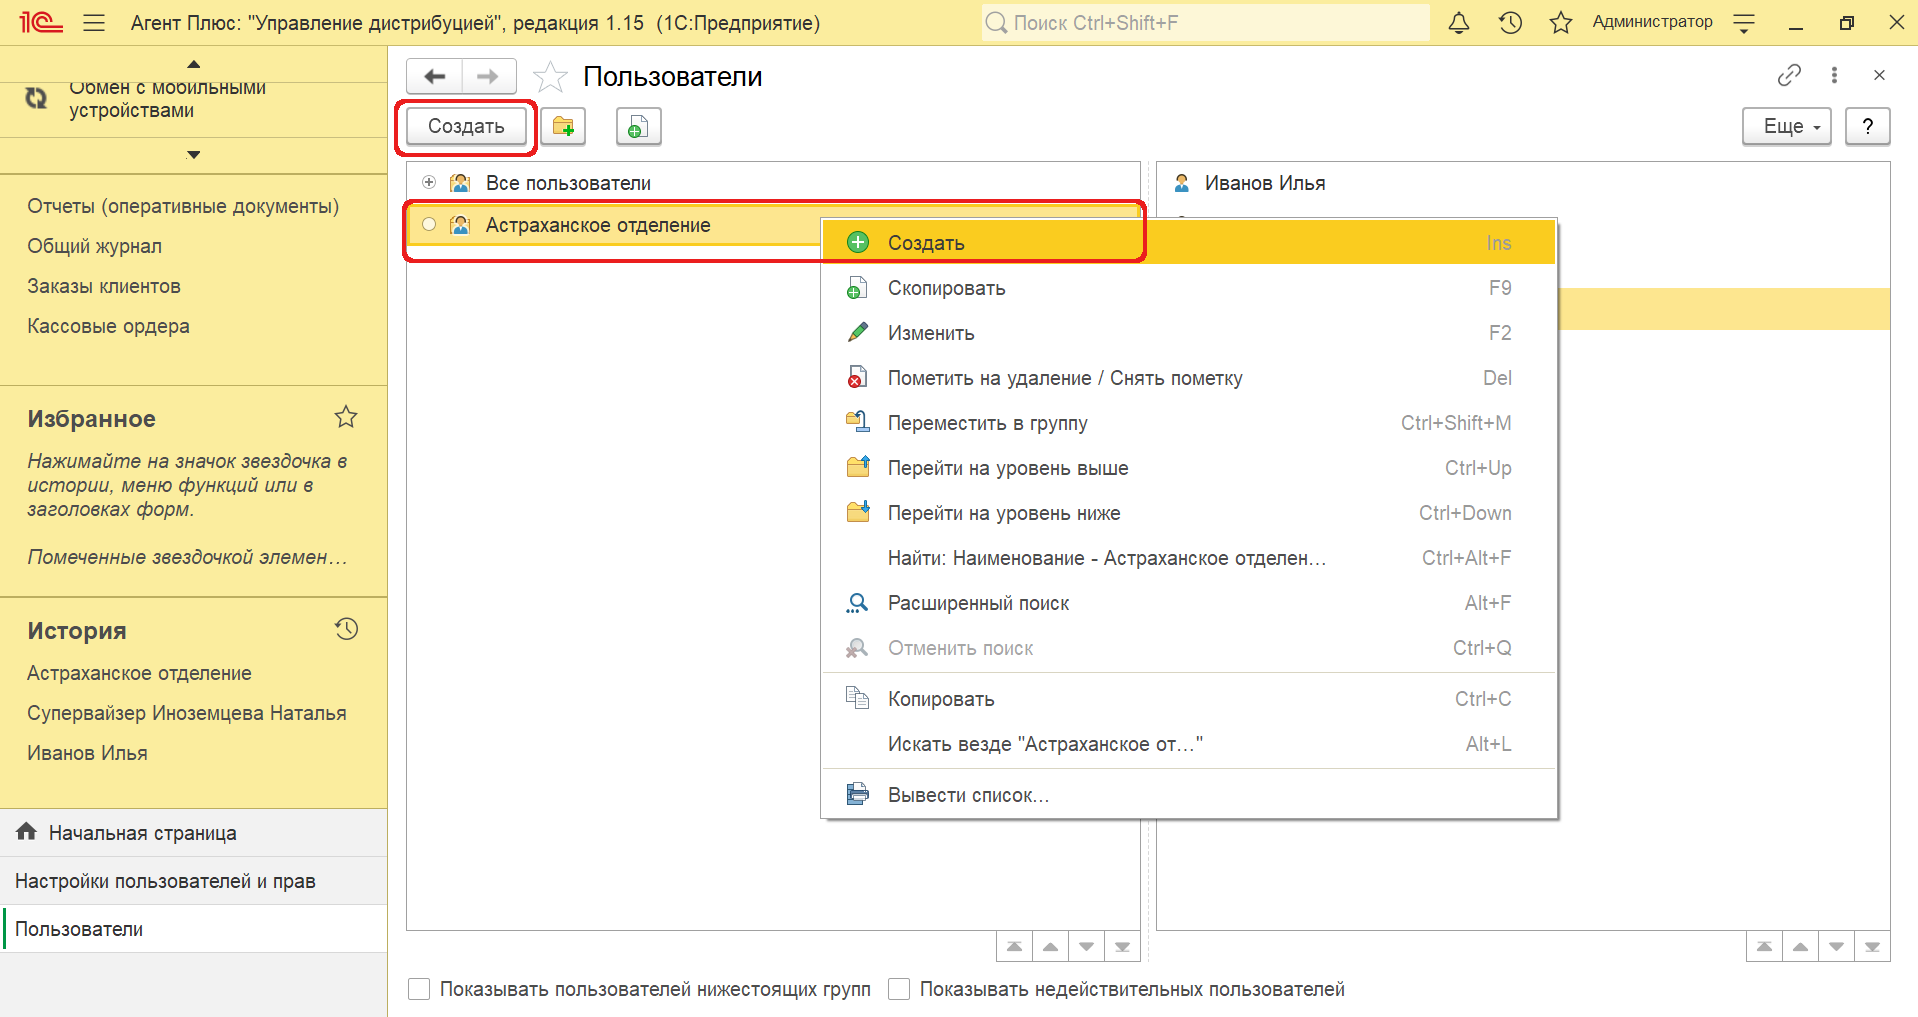Open the Еще dropdown menu
This screenshot has width=1918, height=1017.
[1786, 127]
